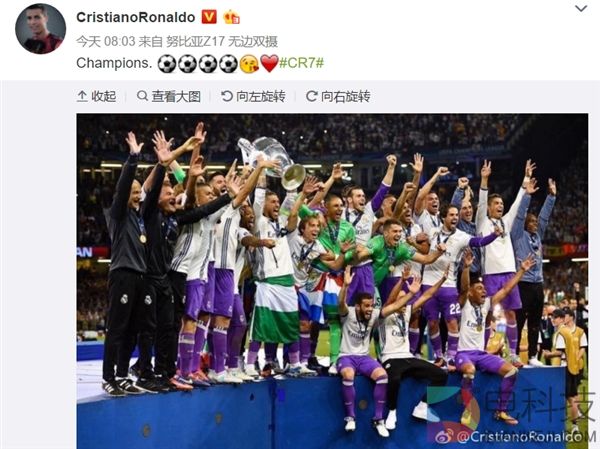Viewport: 600px width, 449px height.
Task: Open the #CR7# hashtag topic
Action: pyautogui.click(x=302, y=63)
